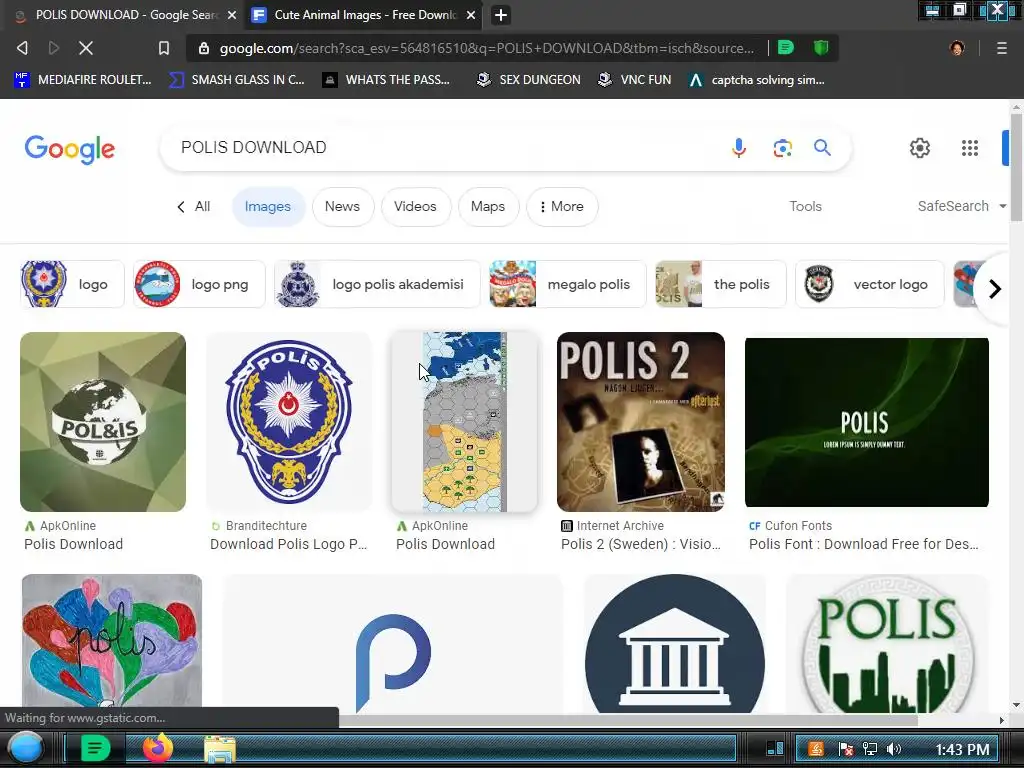
Task: Filter by 'the polis' chip
Action: coord(720,284)
